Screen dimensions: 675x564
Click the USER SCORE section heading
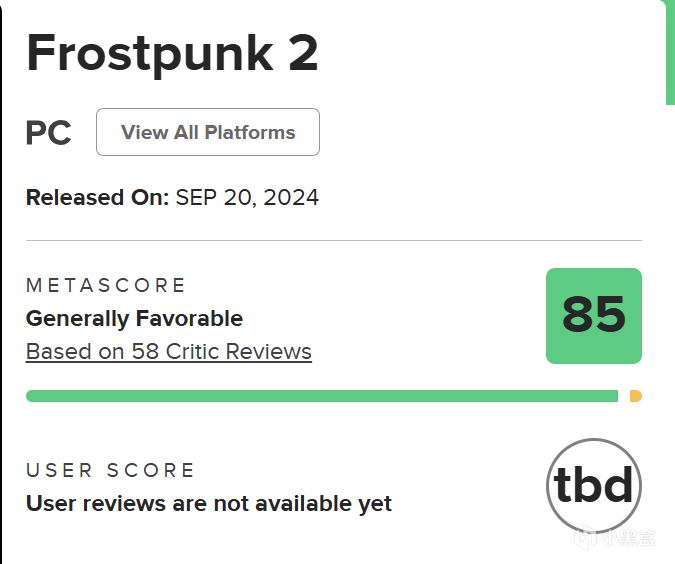110,470
